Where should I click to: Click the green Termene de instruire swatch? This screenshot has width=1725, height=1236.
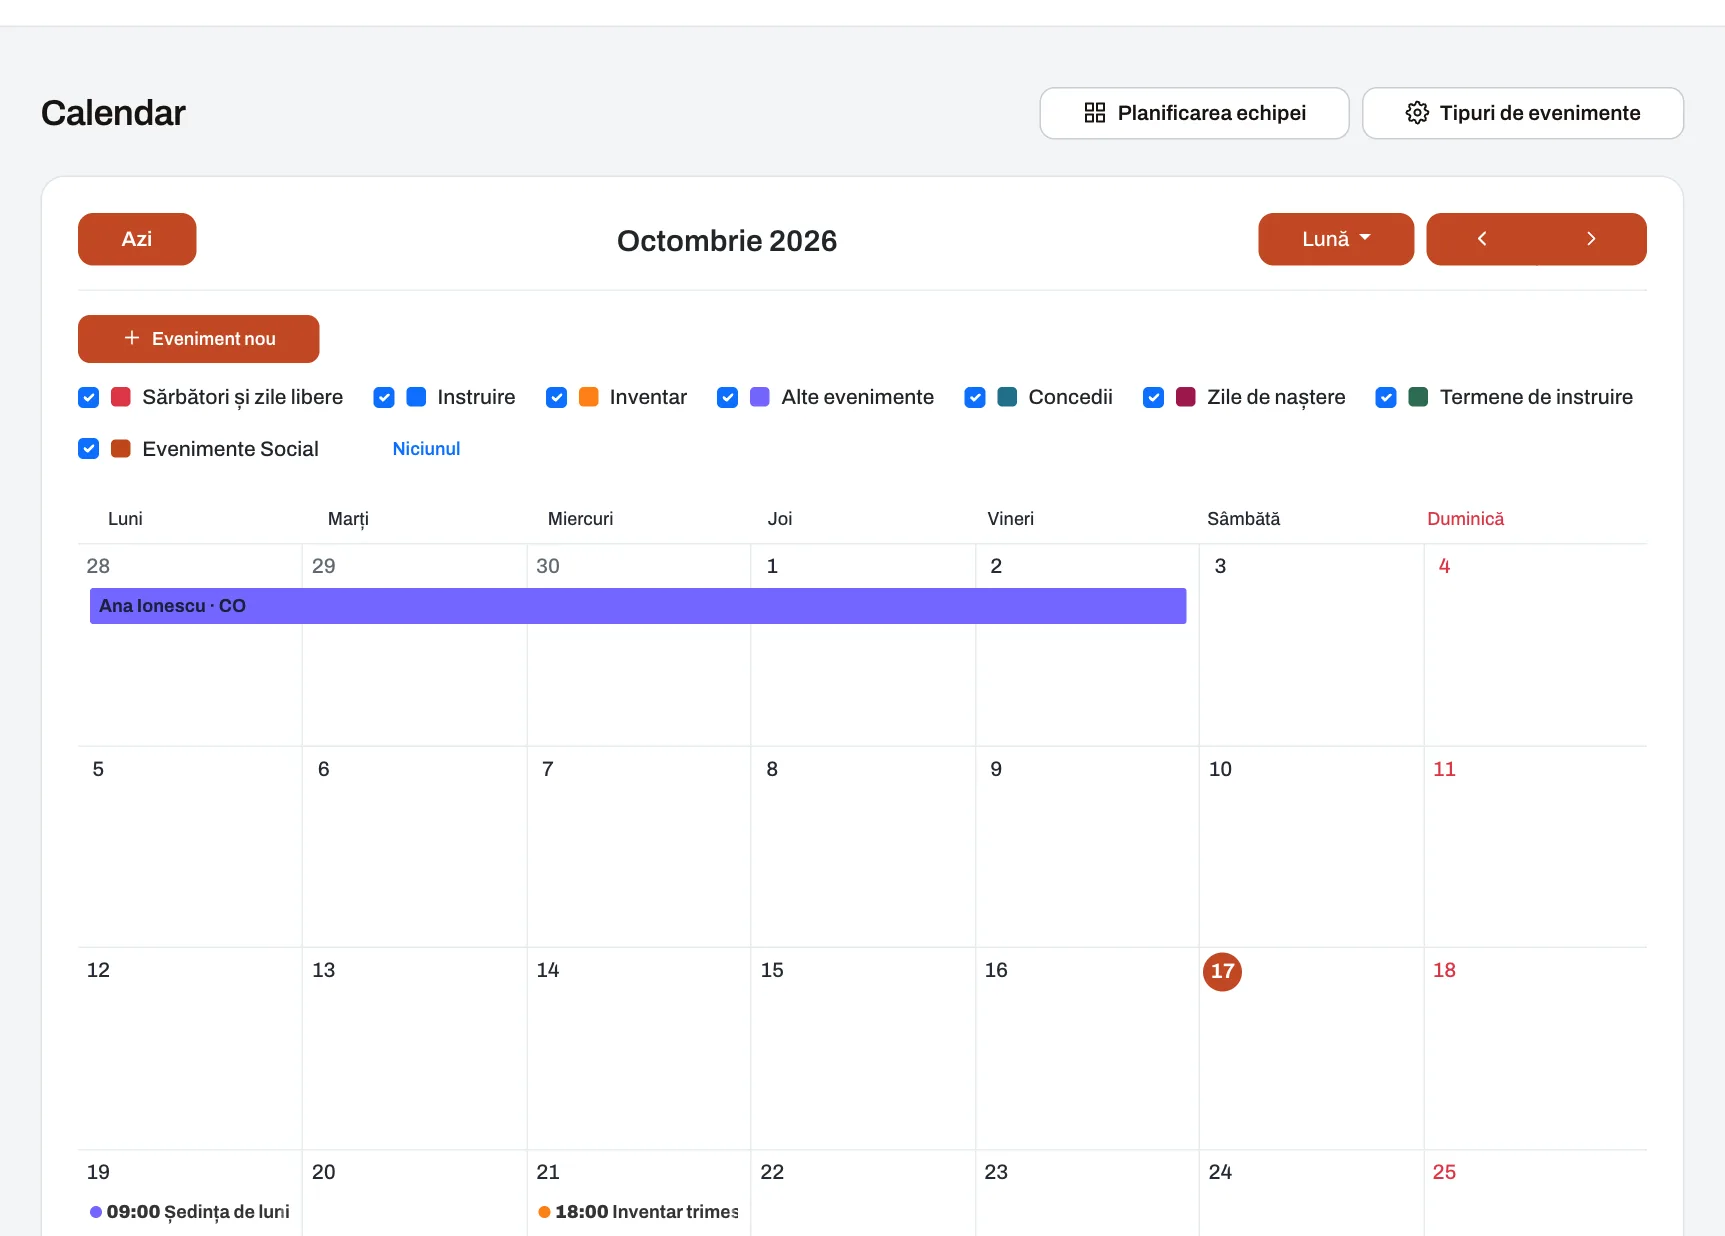[x=1418, y=397]
